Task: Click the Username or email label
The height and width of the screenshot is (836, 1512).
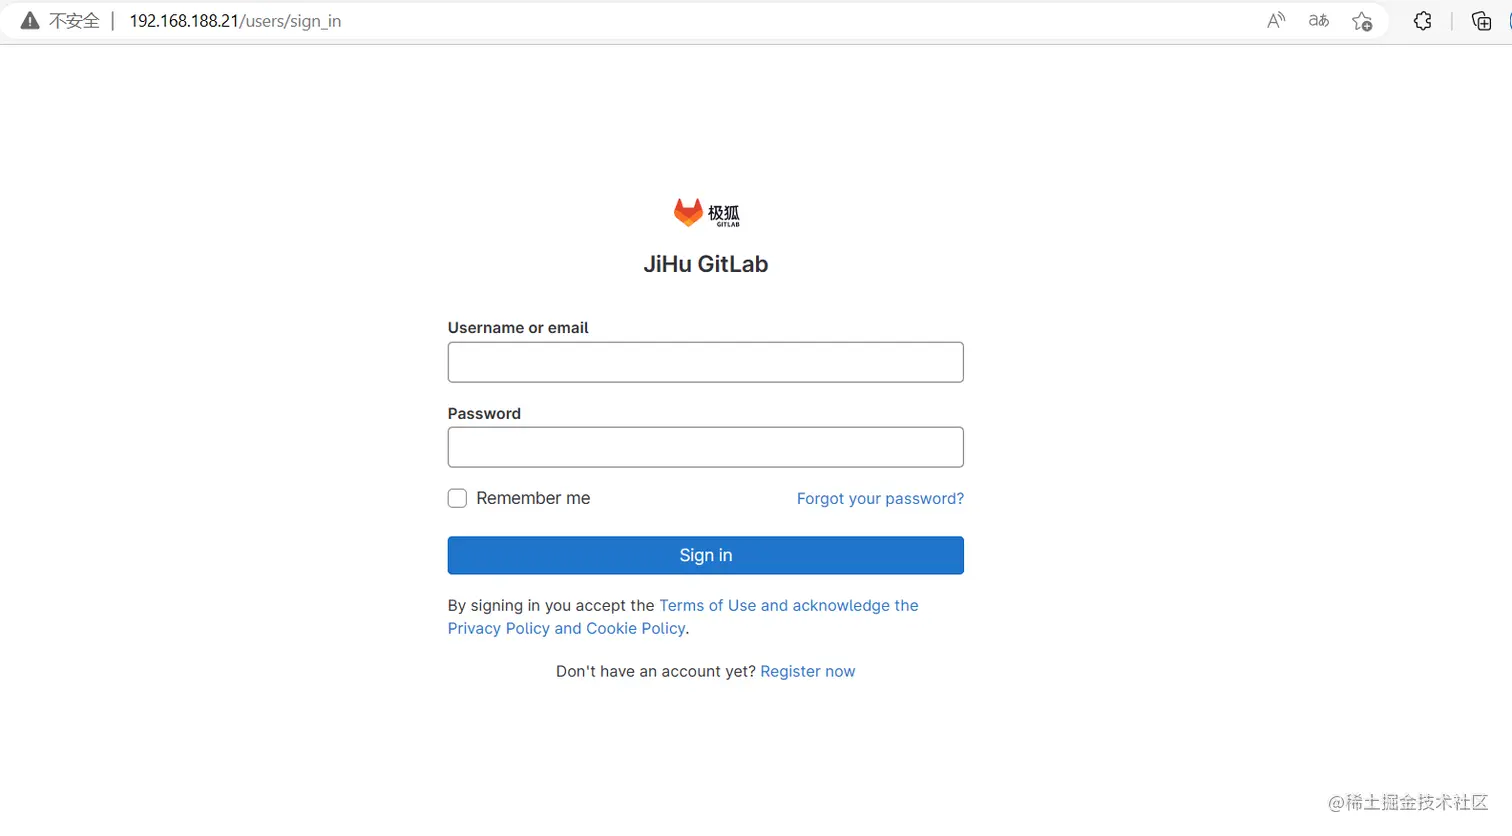Action: (x=518, y=327)
